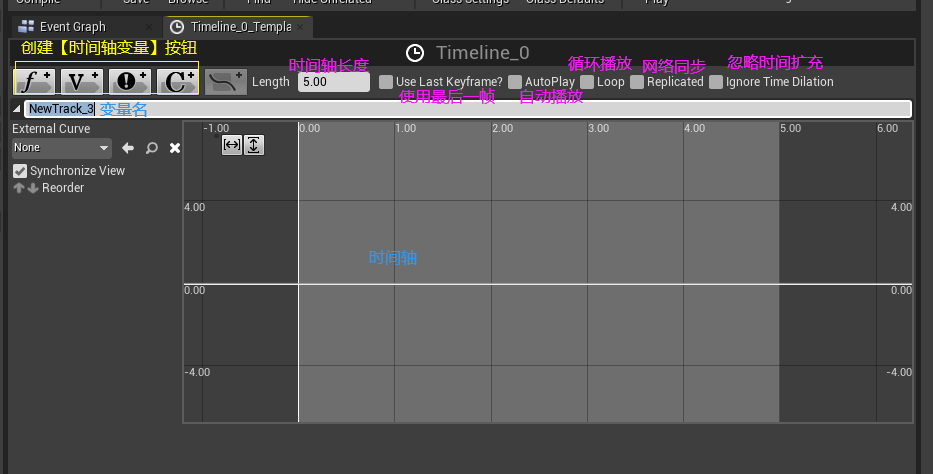Image resolution: width=933 pixels, height=474 pixels.
Task: Enable Loop checkbox
Action: (x=587, y=82)
